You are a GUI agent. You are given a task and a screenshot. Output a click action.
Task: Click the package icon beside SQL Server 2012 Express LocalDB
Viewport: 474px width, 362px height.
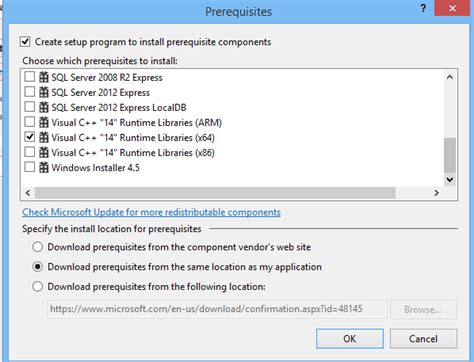tap(44, 107)
